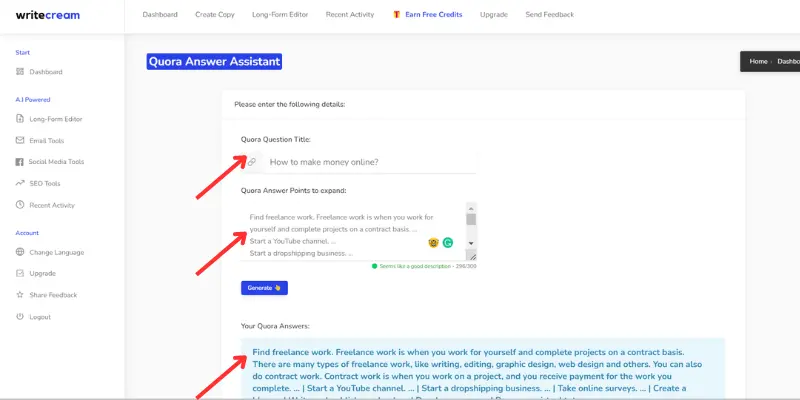
Task: Open Send Feedback in top navigation
Action: (549, 15)
